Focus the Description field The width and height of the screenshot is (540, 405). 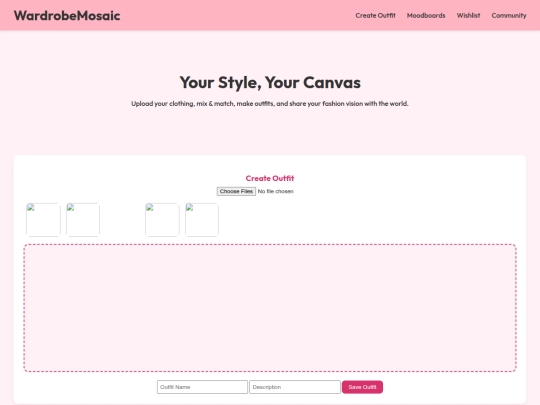[295, 387]
